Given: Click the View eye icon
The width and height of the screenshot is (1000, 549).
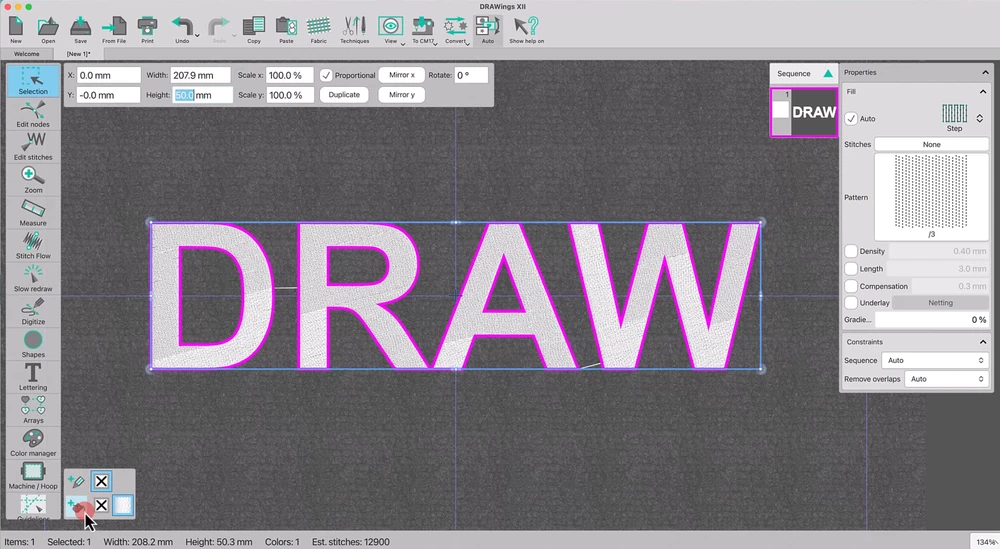Looking at the screenshot, I should click(x=390, y=27).
